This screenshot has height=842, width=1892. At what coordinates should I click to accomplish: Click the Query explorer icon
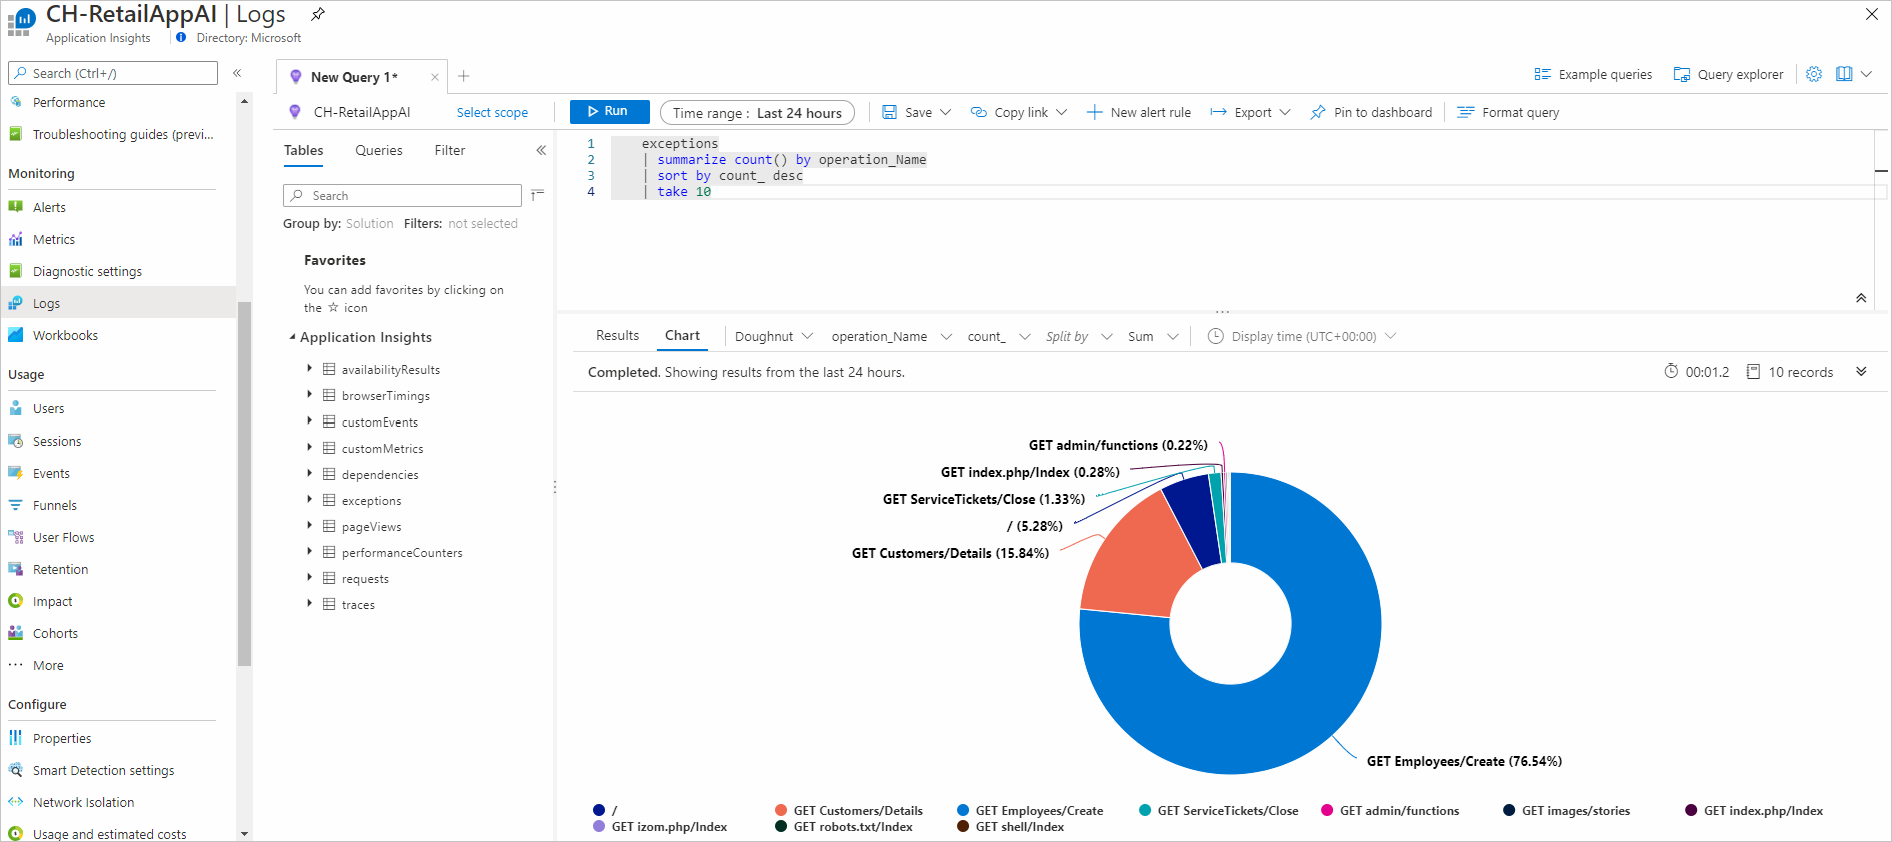tap(1682, 74)
